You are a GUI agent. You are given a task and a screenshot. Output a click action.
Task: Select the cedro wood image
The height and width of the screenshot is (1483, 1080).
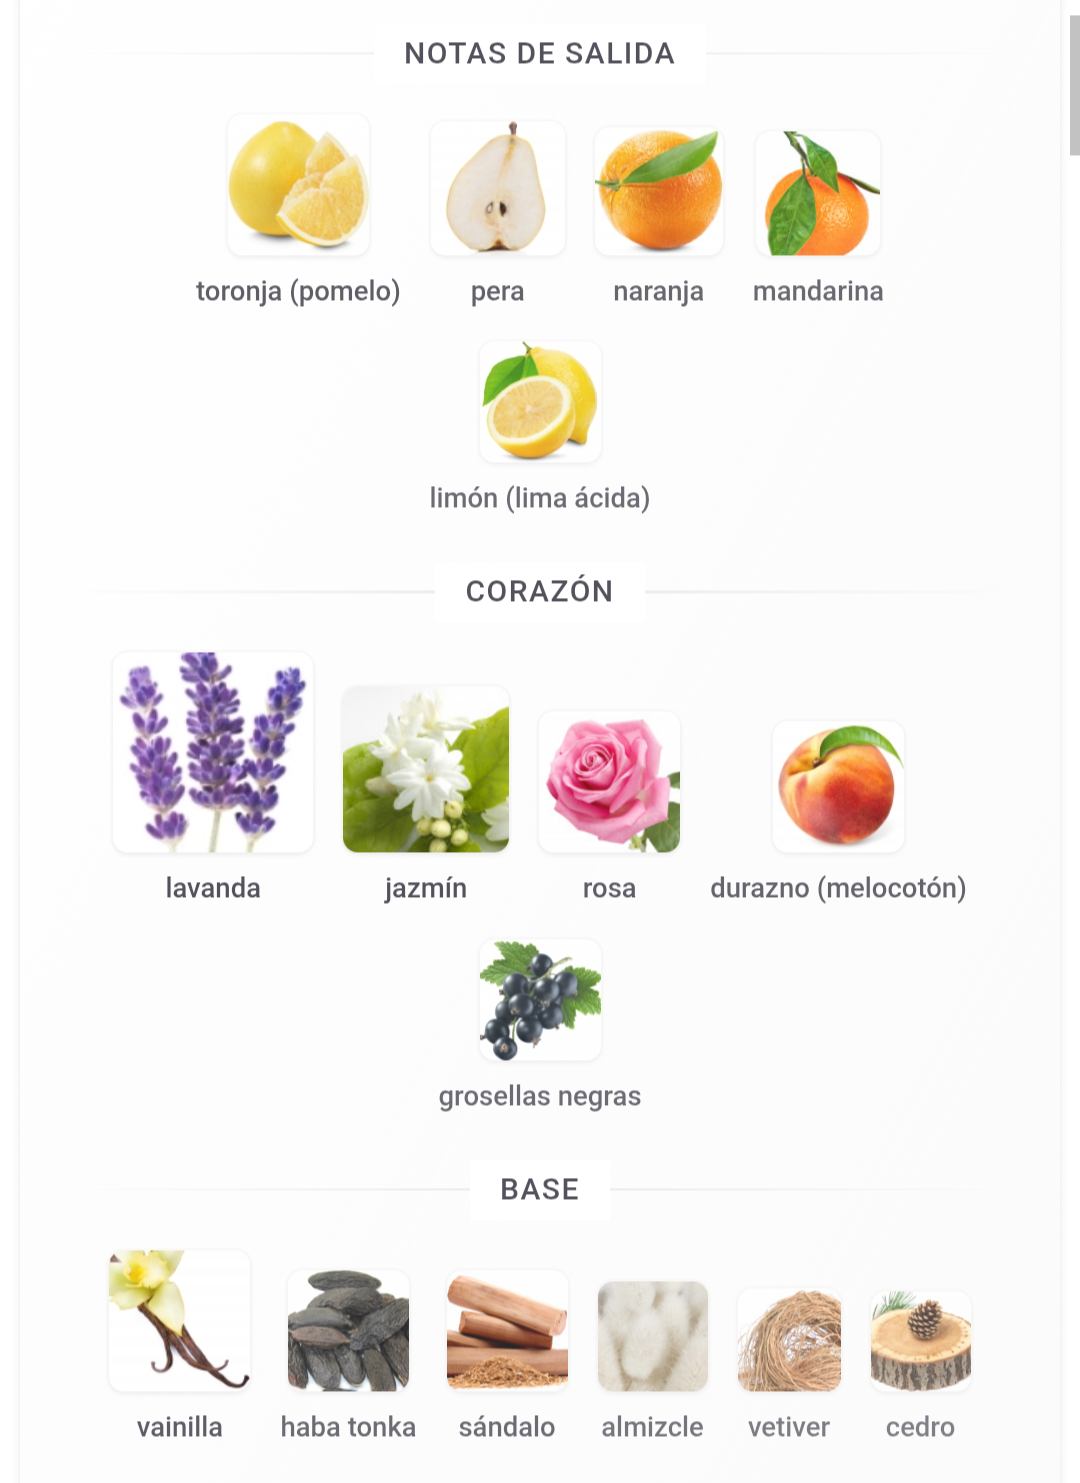point(920,1341)
